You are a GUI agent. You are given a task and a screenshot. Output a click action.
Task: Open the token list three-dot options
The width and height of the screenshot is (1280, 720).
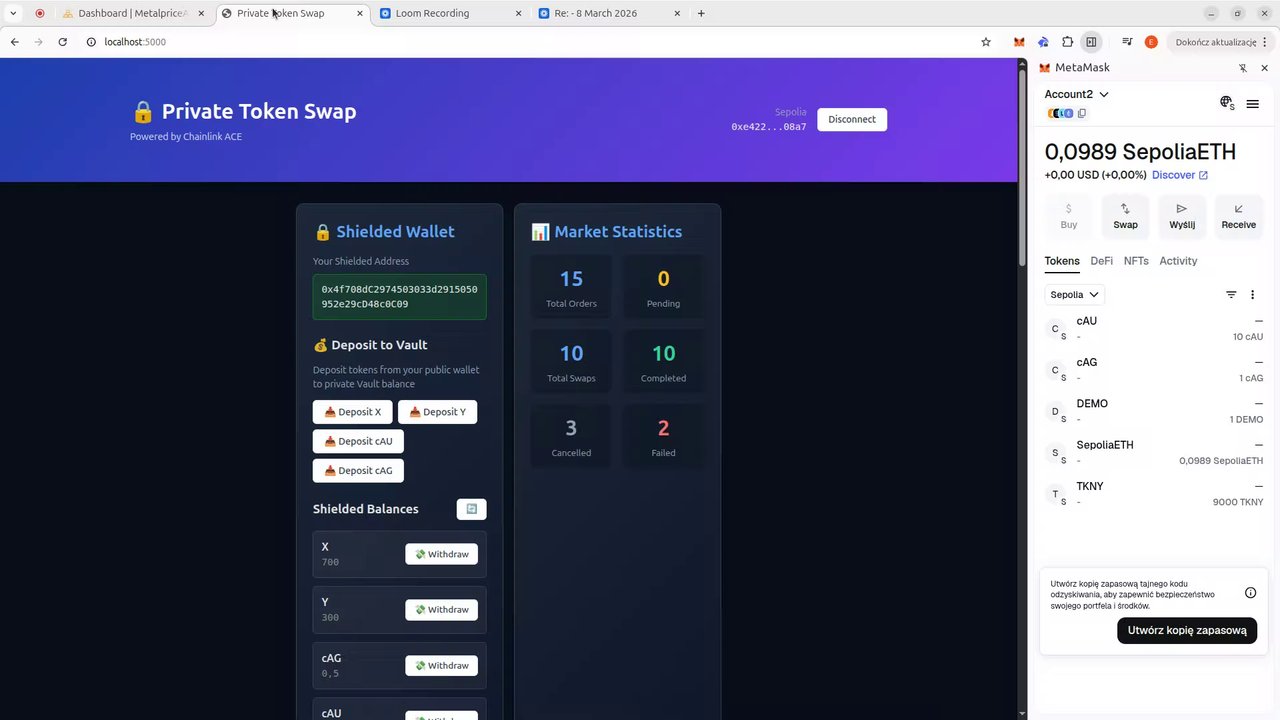pyautogui.click(x=1252, y=295)
